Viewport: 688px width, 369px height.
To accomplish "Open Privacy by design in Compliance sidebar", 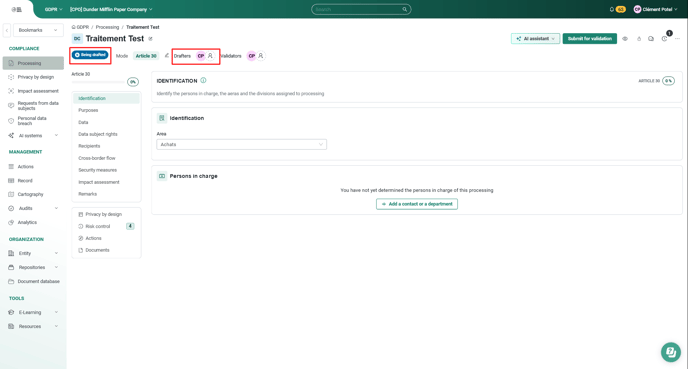I will click(x=35, y=77).
